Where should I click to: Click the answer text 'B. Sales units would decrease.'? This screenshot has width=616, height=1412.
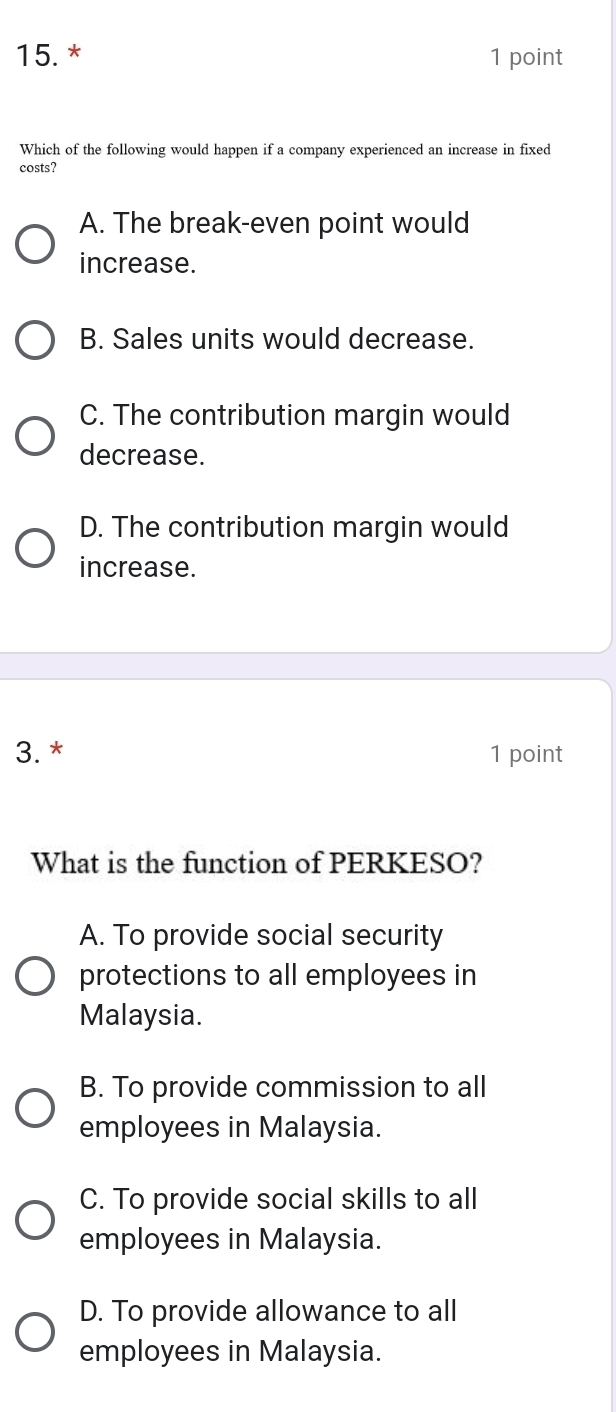(x=276, y=339)
